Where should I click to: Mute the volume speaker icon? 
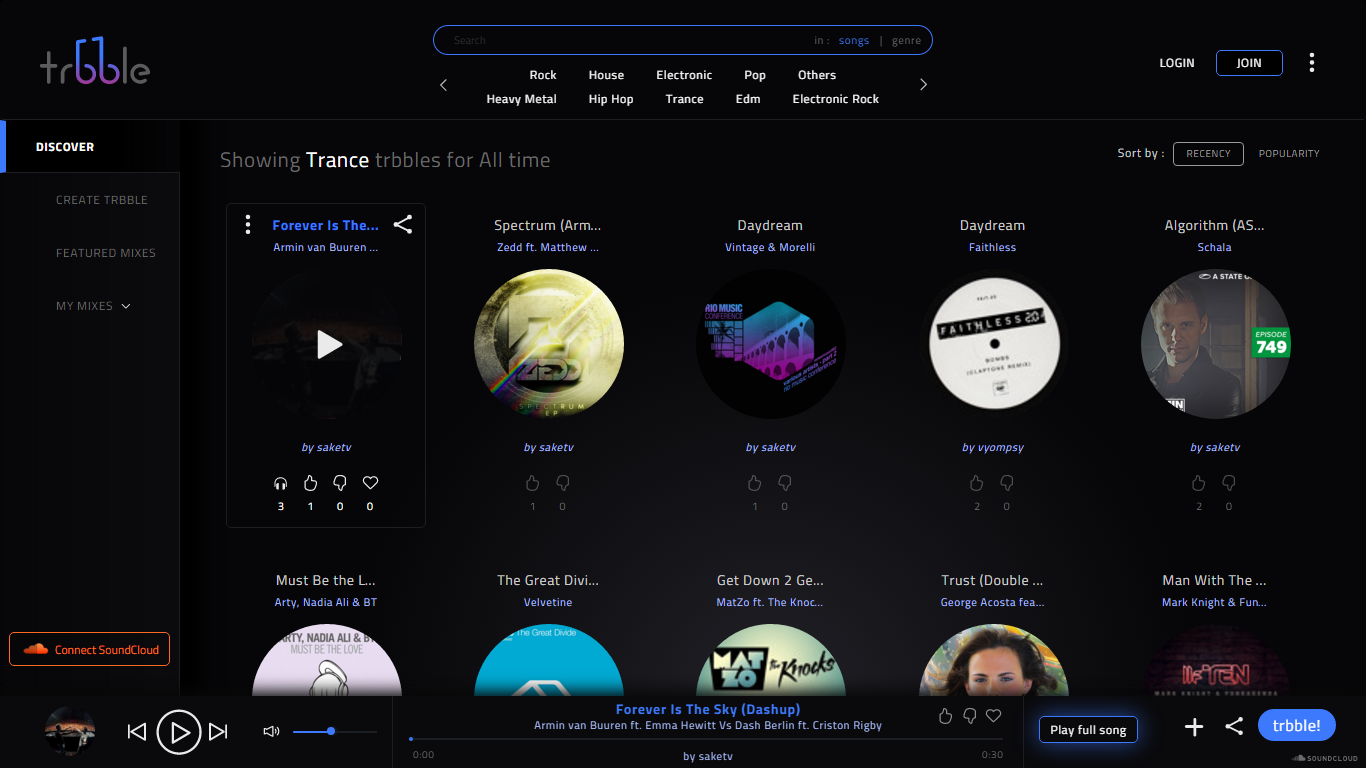tap(271, 732)
